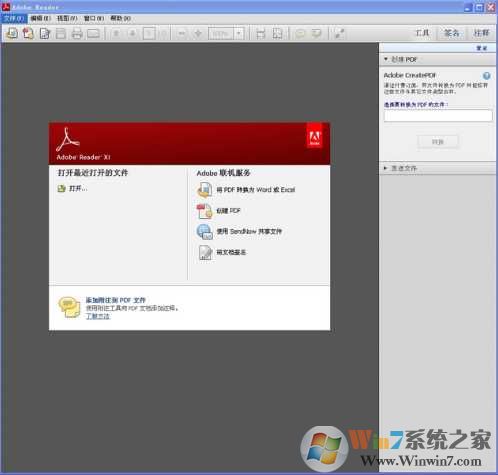Click the Save toolbar icon
Viewport: 498px width, 475px height.
point(61,33)
